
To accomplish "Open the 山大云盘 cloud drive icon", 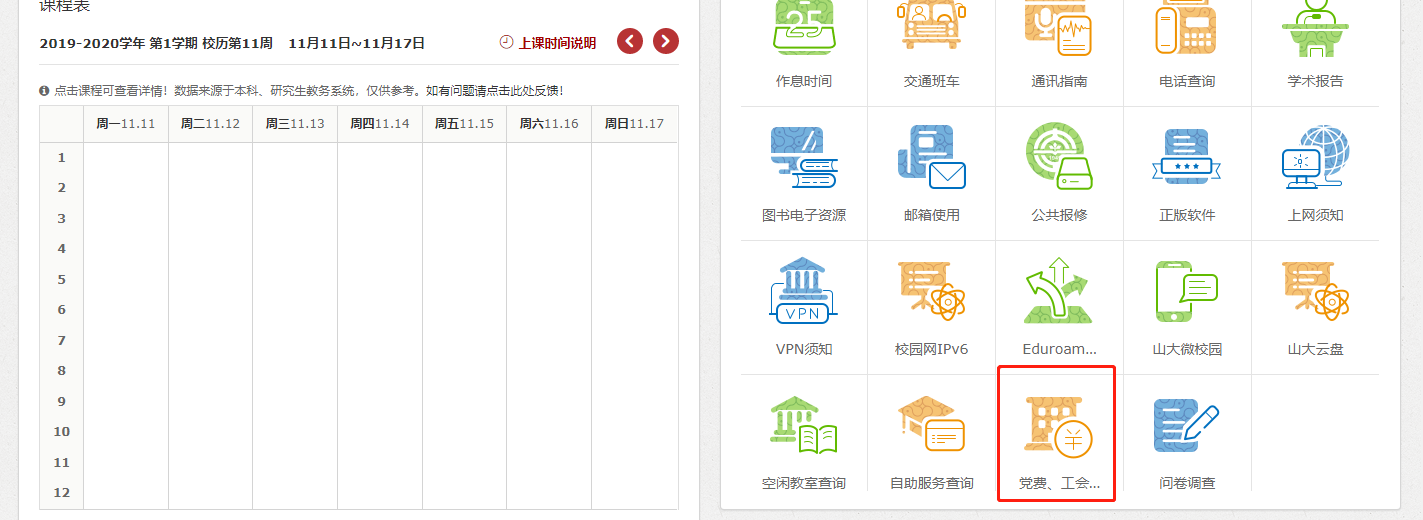I will (1315, 293).
